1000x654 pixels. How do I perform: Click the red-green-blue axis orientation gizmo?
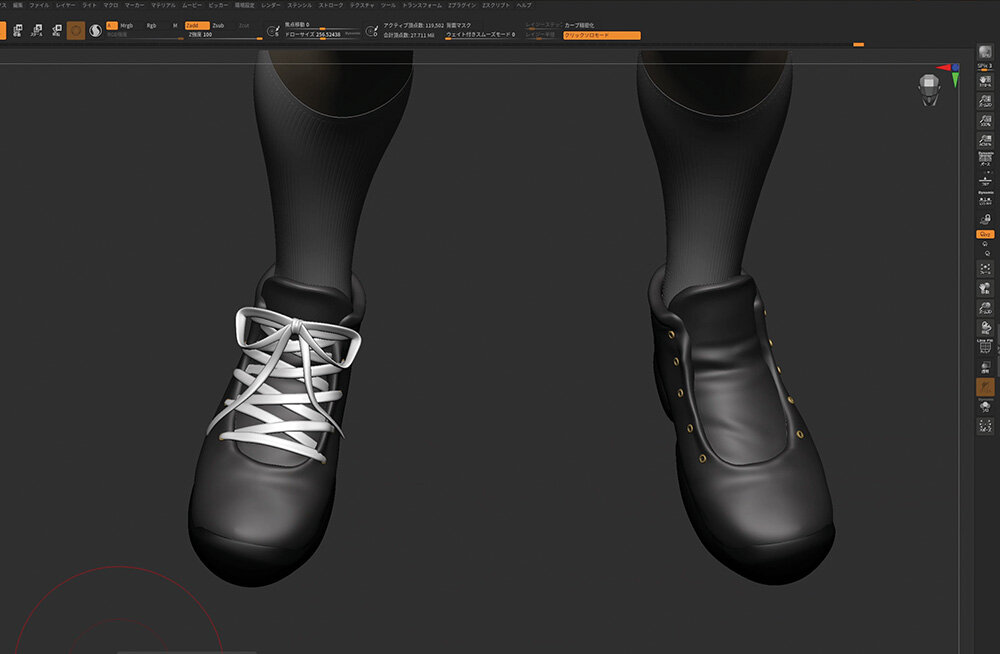(950, 73)
